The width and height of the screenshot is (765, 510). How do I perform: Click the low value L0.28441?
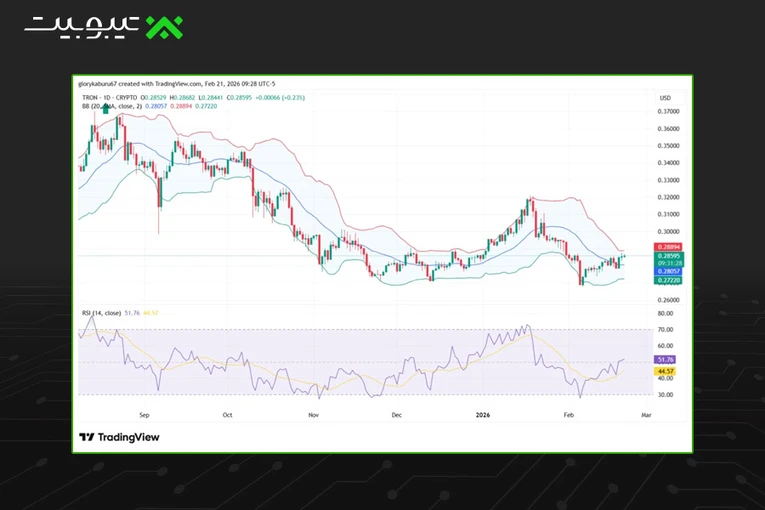211,98
